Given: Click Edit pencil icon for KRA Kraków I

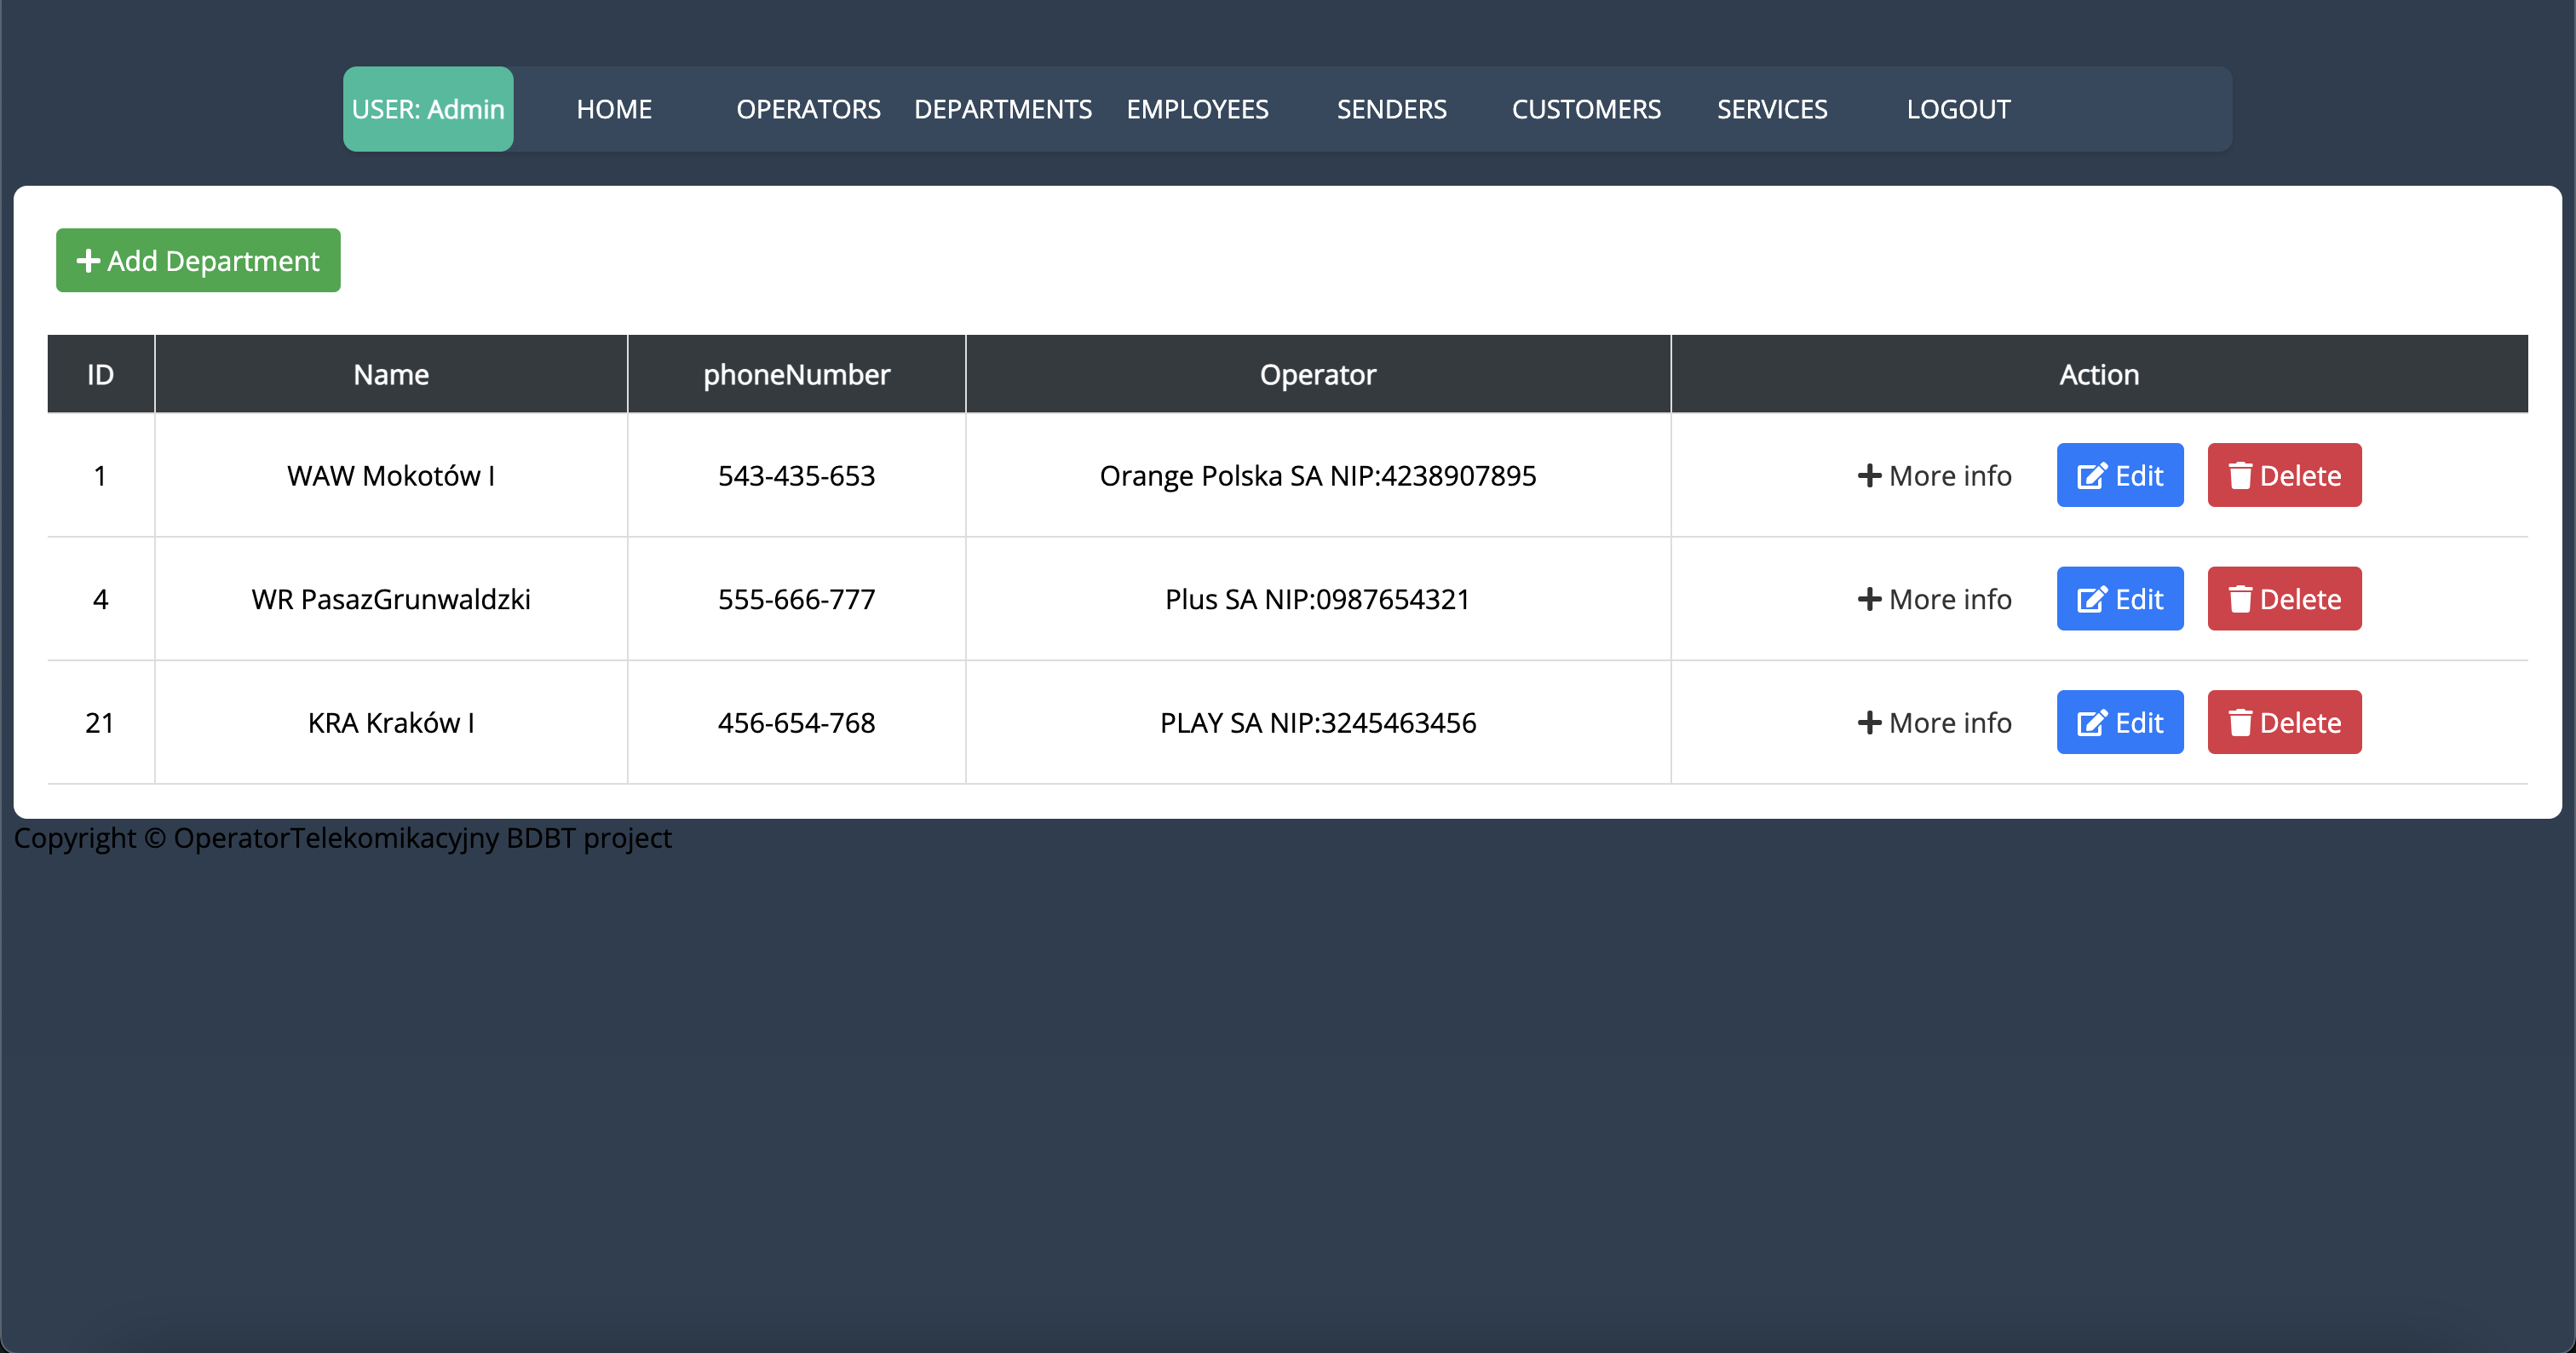Looking at the screenshot, I should (x=2091, y=723).
